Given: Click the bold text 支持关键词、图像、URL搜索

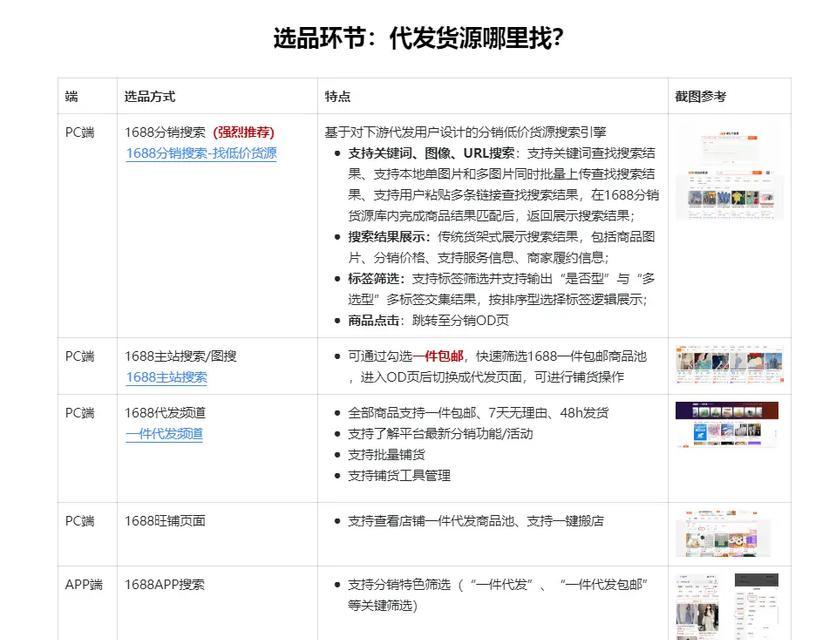Looking at the screenshot, I should 431,153.
